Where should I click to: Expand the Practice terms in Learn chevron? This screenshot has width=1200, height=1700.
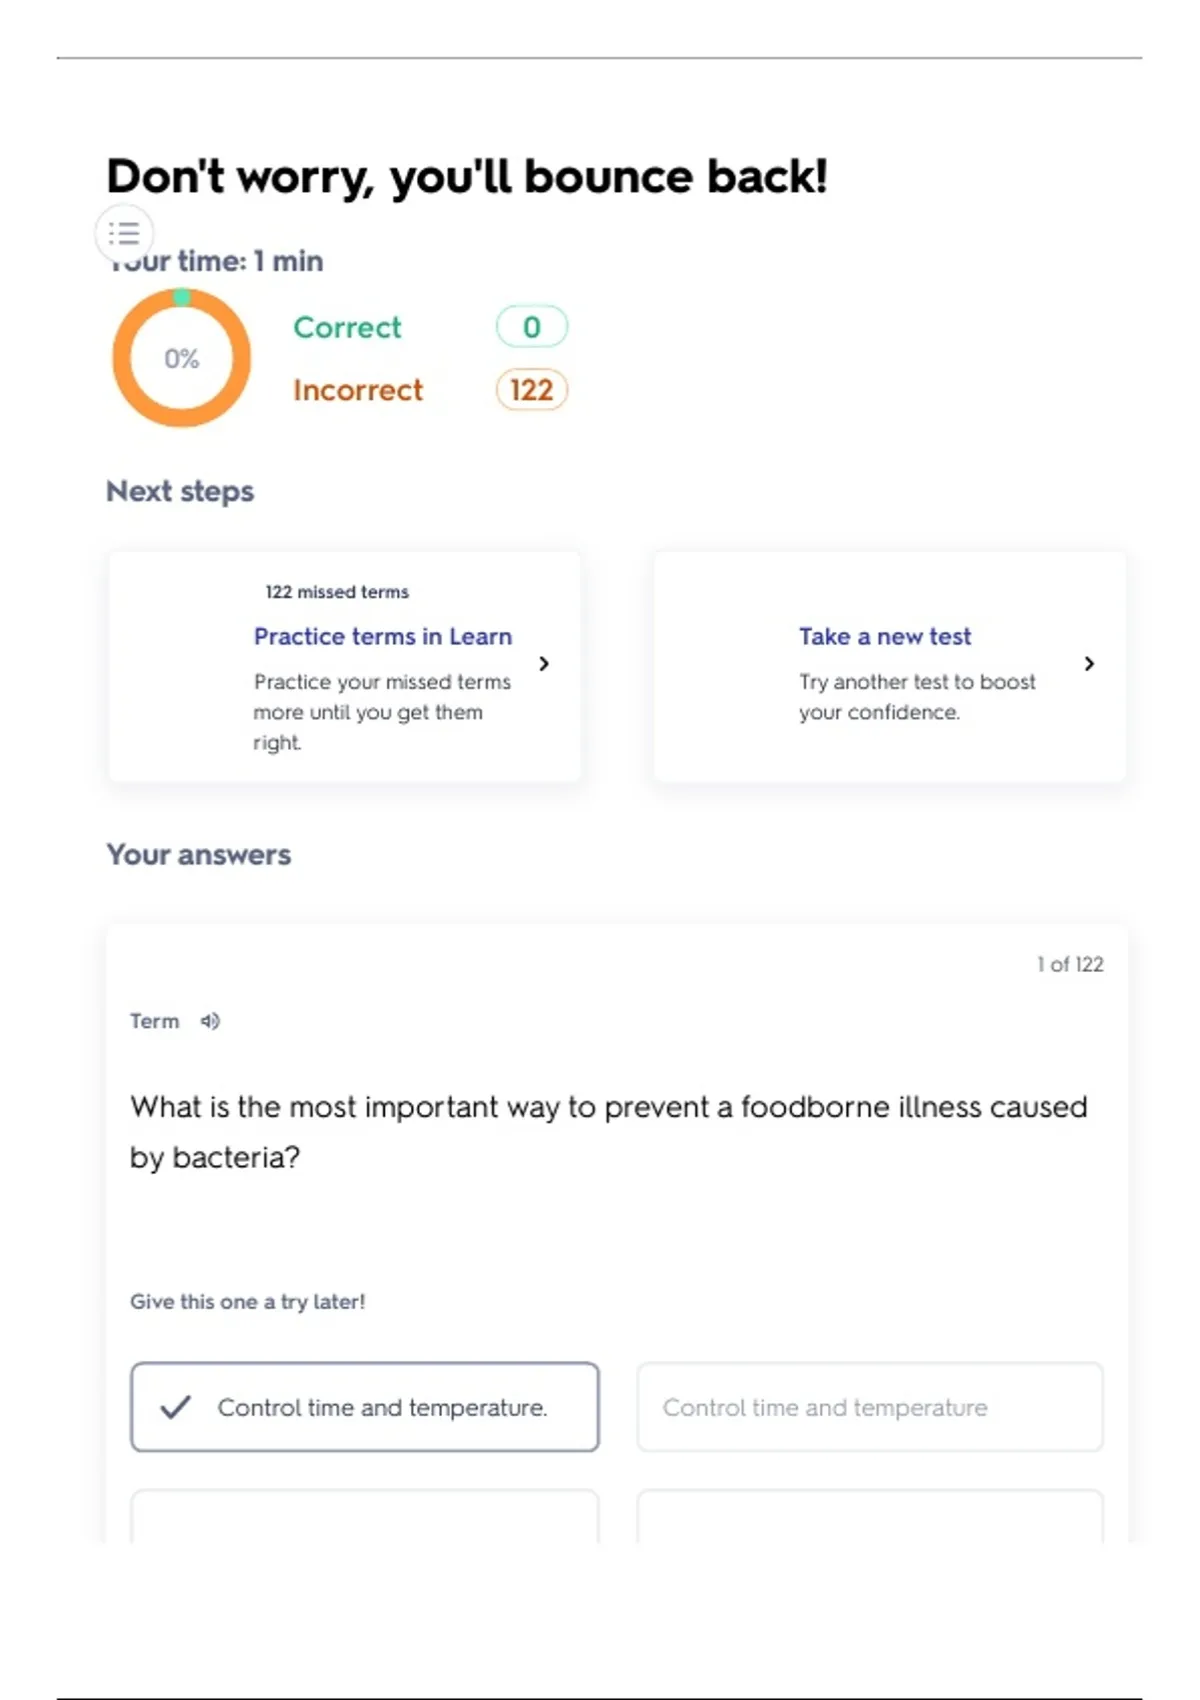tap(544, 664)
